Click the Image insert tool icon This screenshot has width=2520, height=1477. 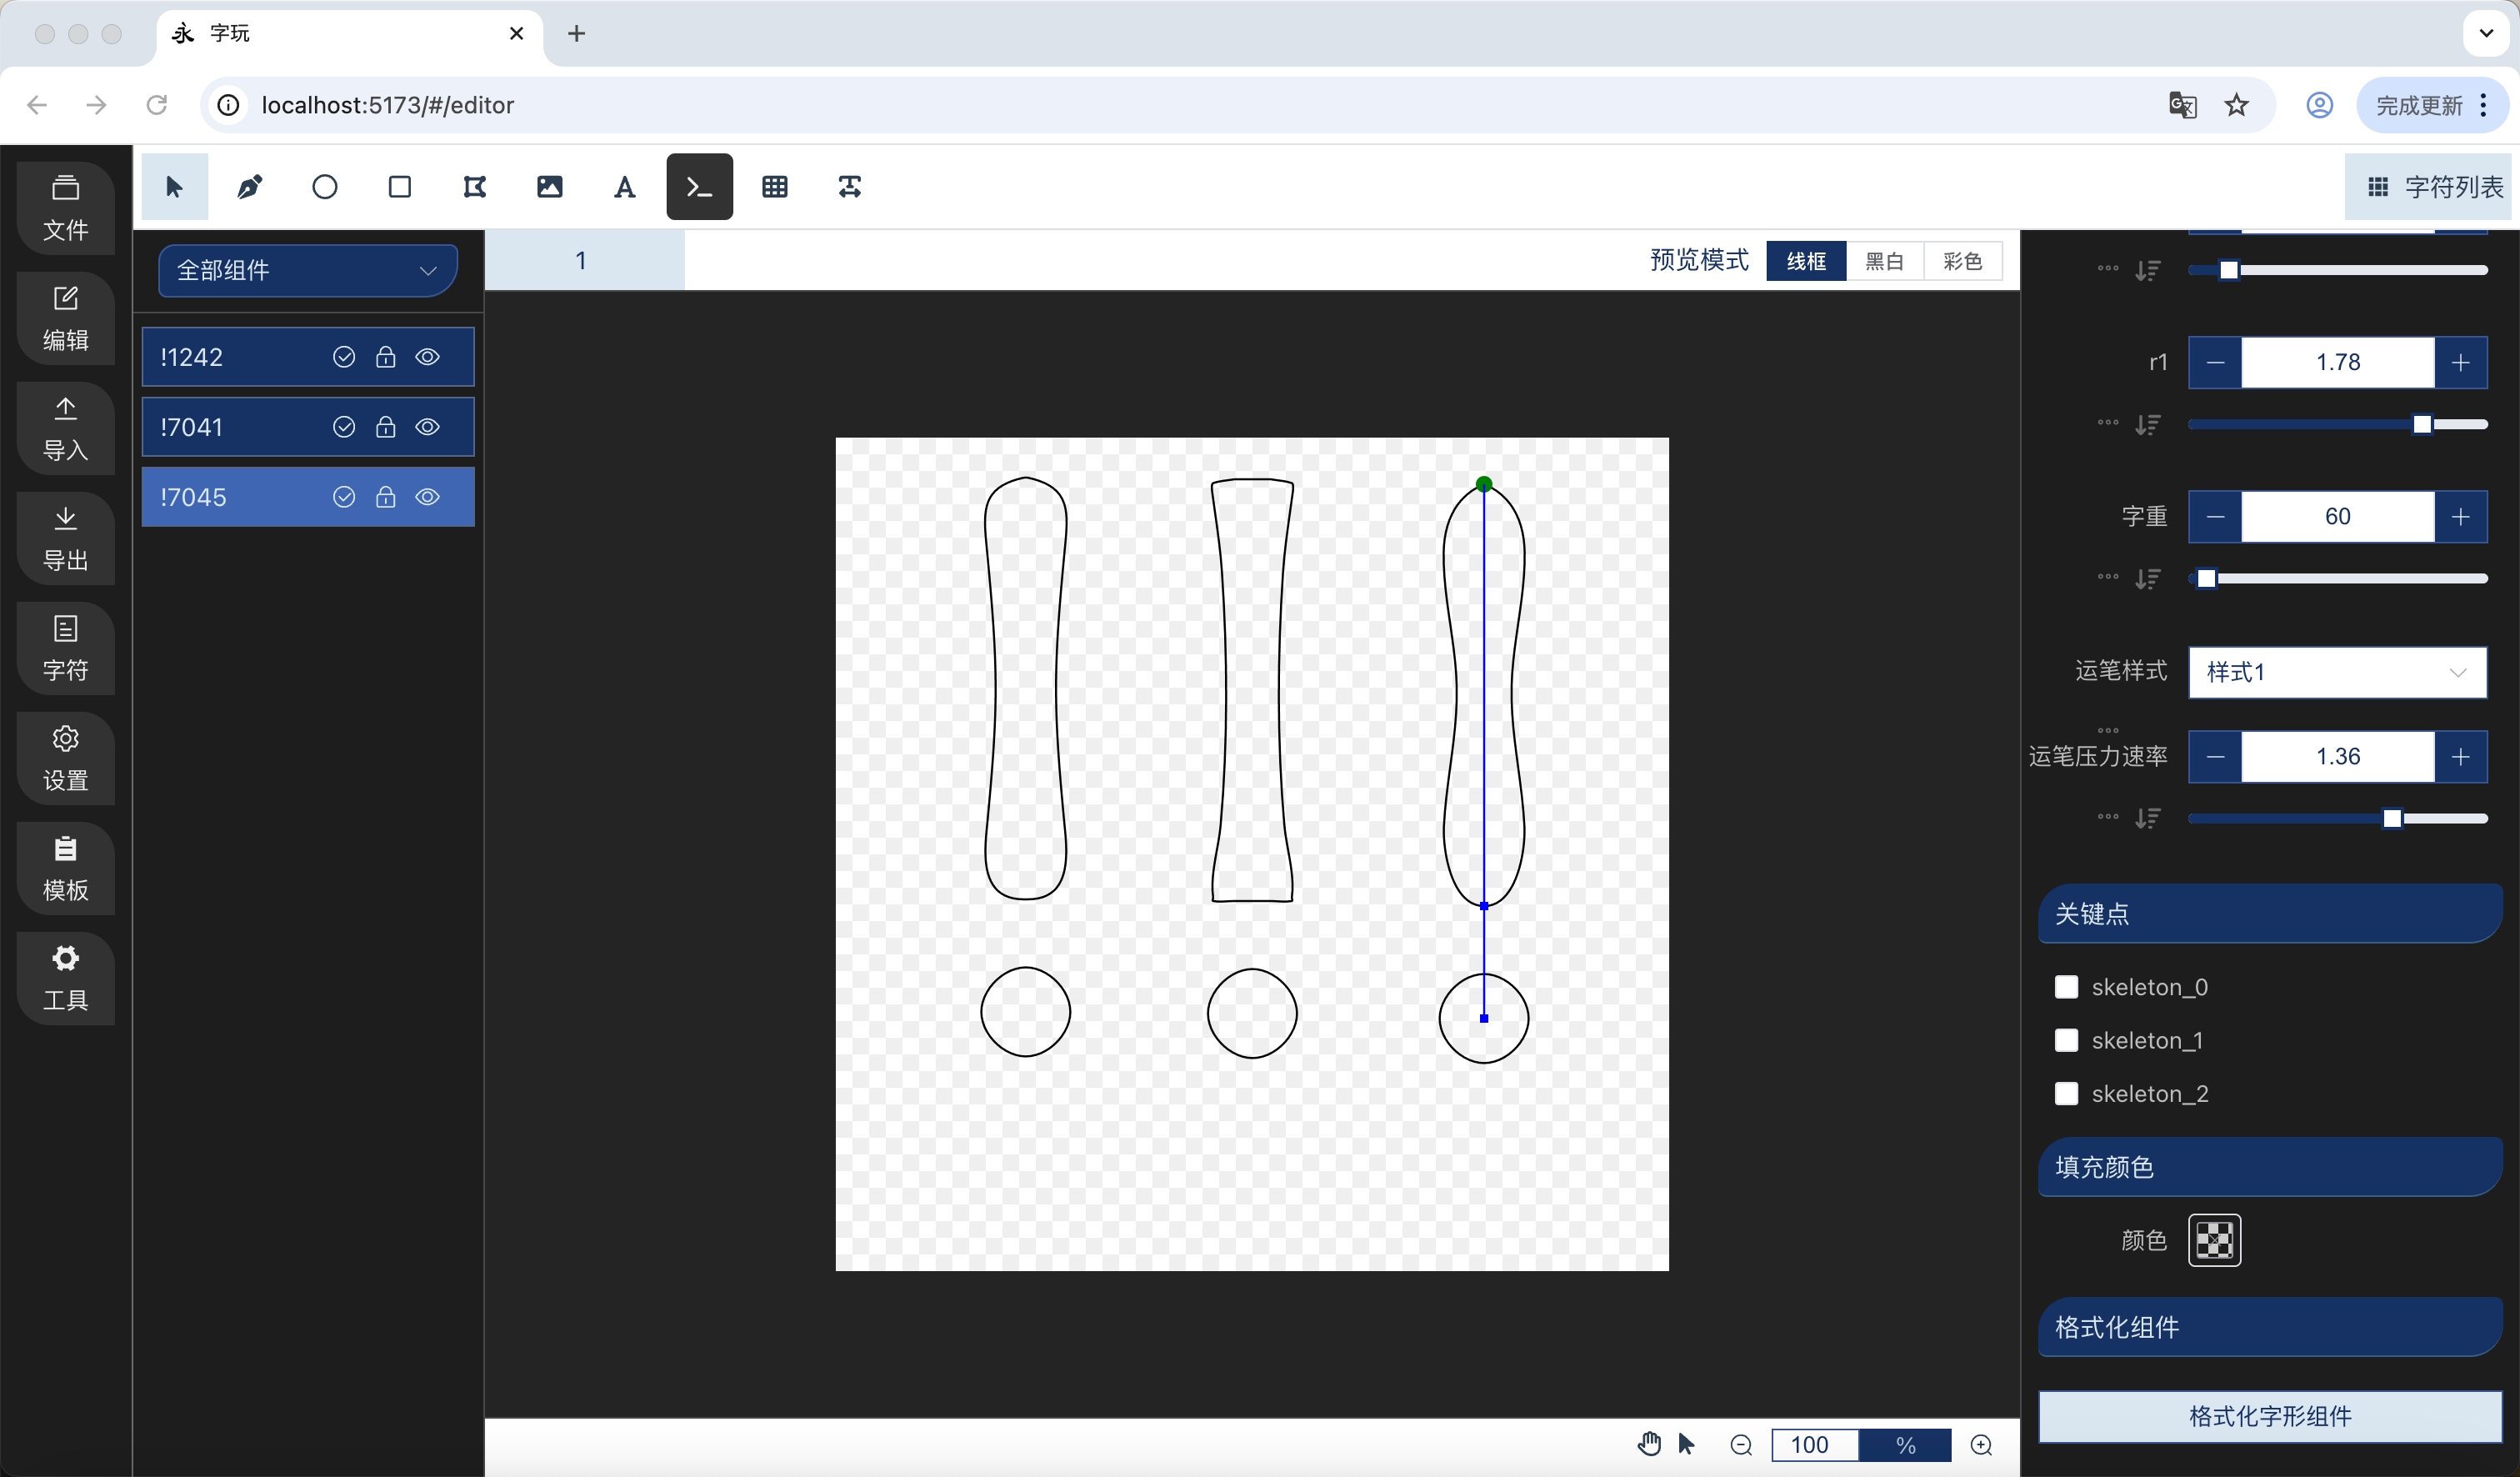click(x=550, y=187)
